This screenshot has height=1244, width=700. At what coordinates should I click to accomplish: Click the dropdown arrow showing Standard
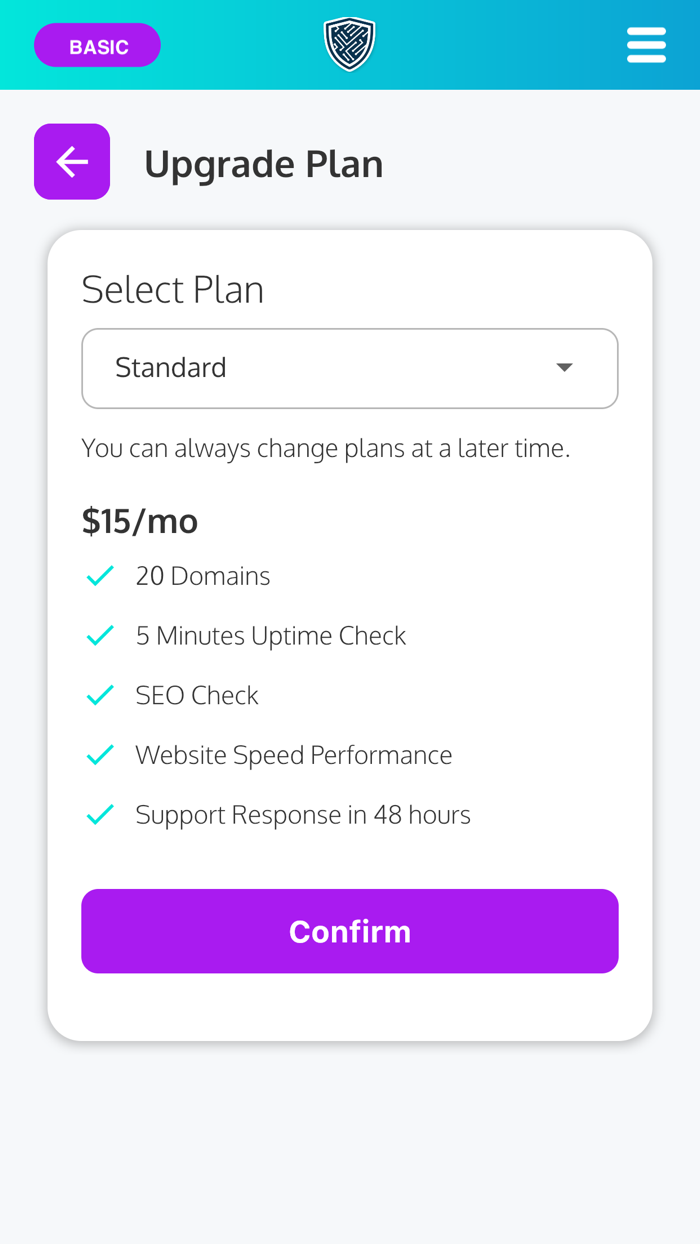click(x=565, y=368)
